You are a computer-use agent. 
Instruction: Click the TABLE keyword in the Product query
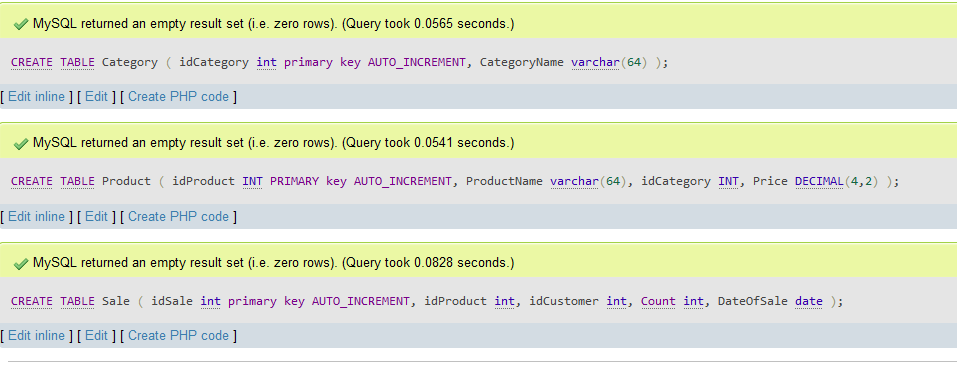pos(78,181)
